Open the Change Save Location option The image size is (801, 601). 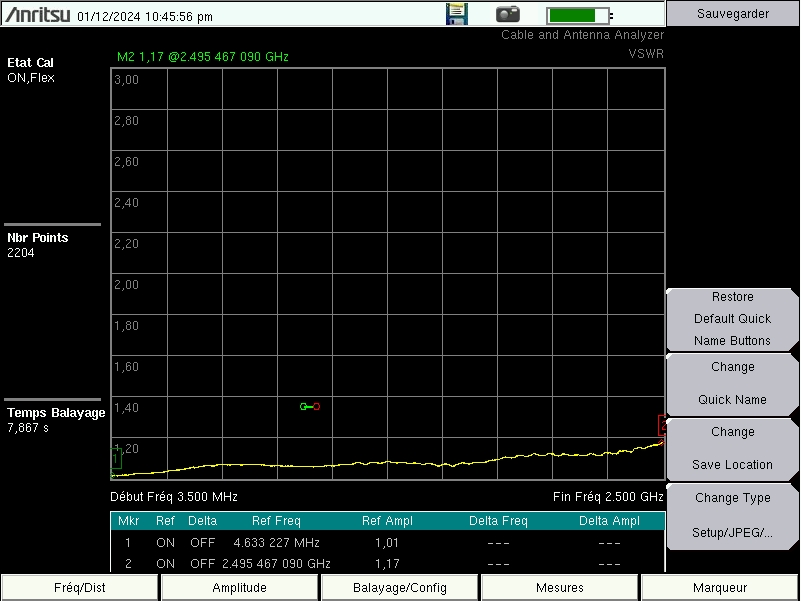point(732,449)
